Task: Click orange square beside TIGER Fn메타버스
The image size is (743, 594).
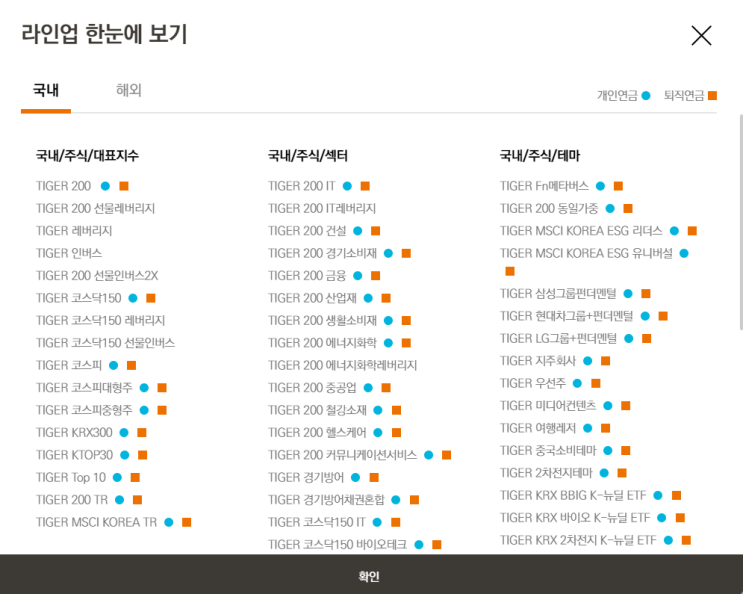Action: tap(618, 186)
